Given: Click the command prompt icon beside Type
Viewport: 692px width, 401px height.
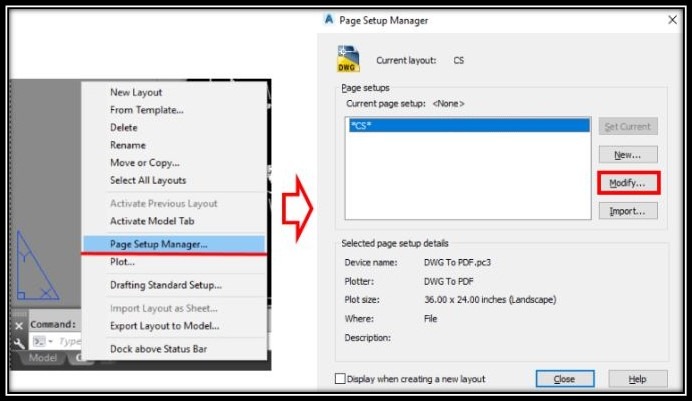Looking at the screenshot, I should [x=39, y=341].
